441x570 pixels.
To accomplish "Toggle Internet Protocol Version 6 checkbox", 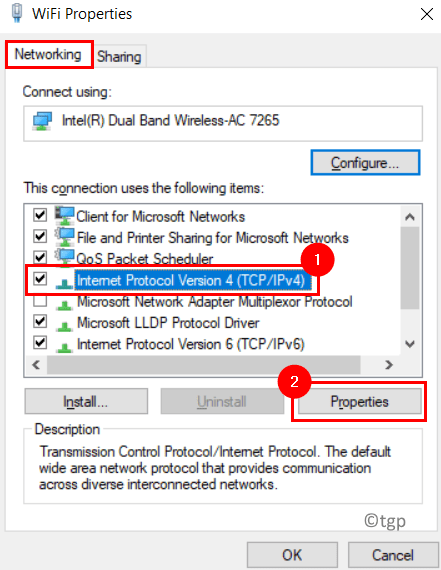I will coord(40,343).
